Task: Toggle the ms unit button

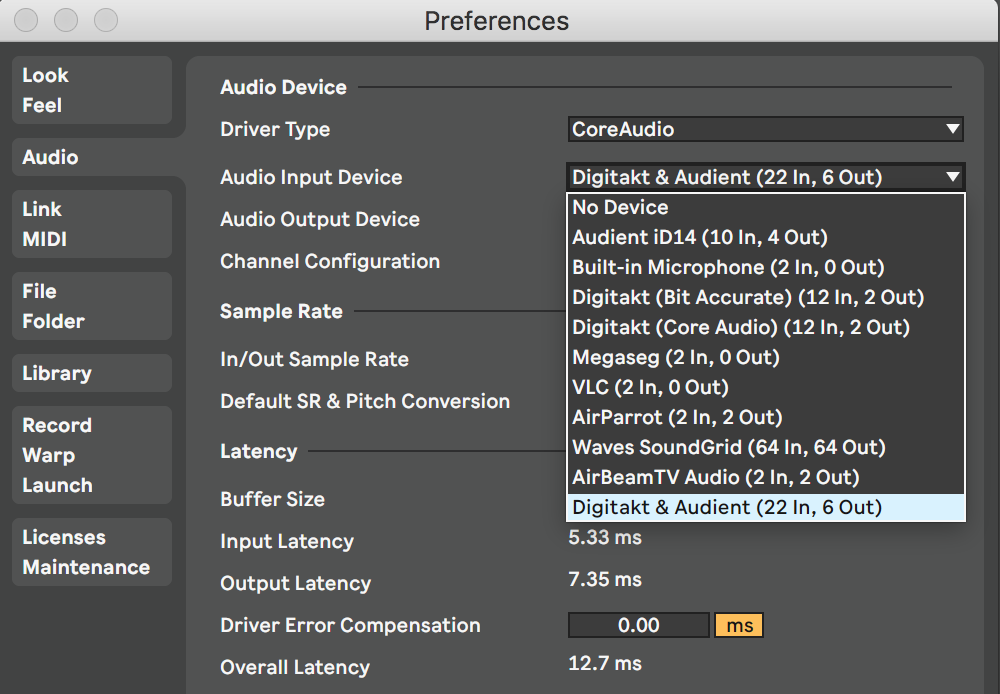Action: [x=739, y=625]
